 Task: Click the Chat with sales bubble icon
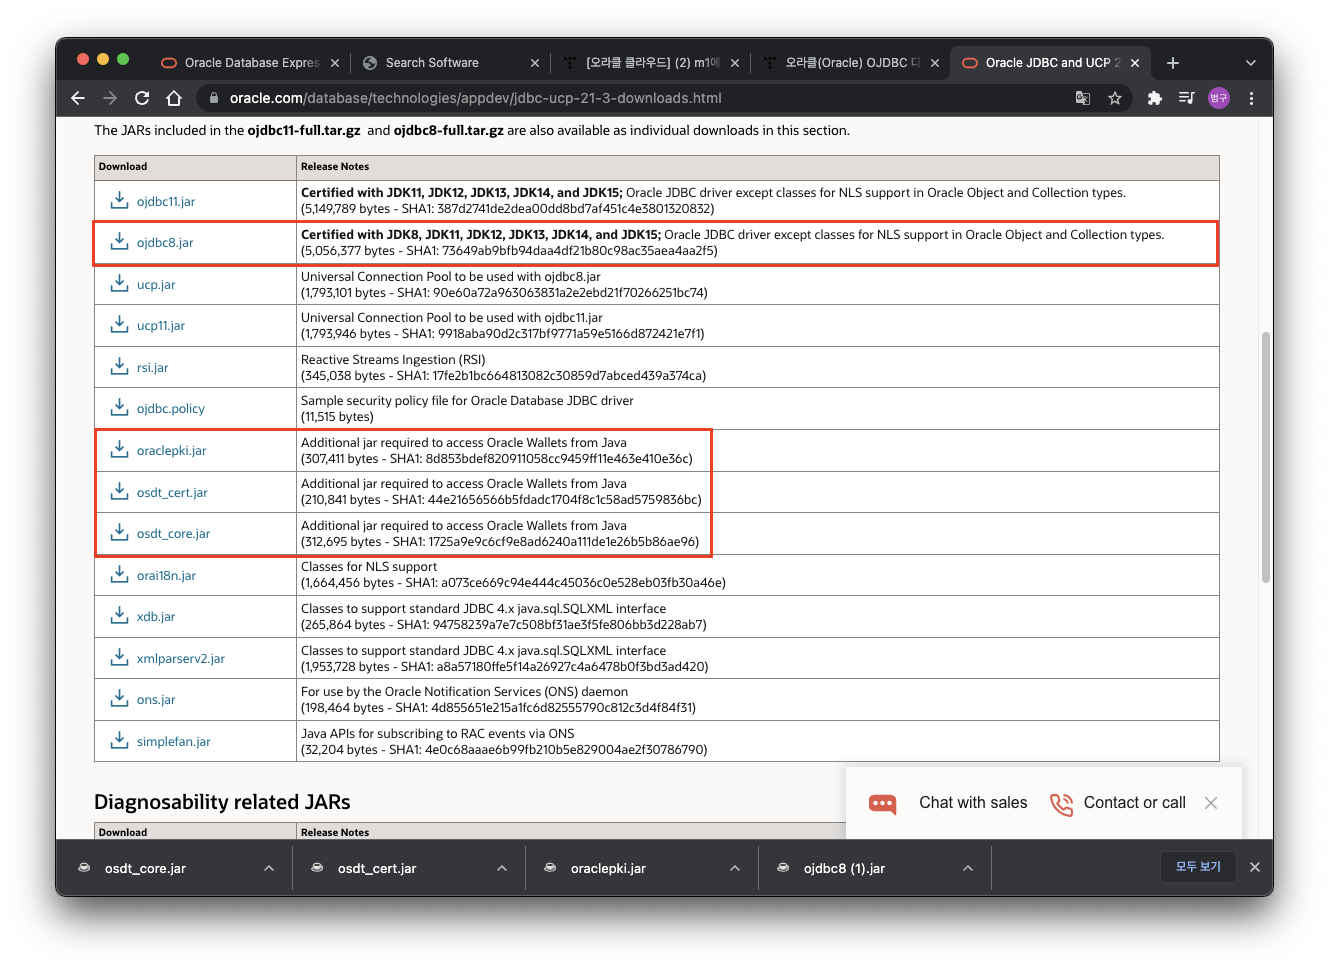click(883, 804)
